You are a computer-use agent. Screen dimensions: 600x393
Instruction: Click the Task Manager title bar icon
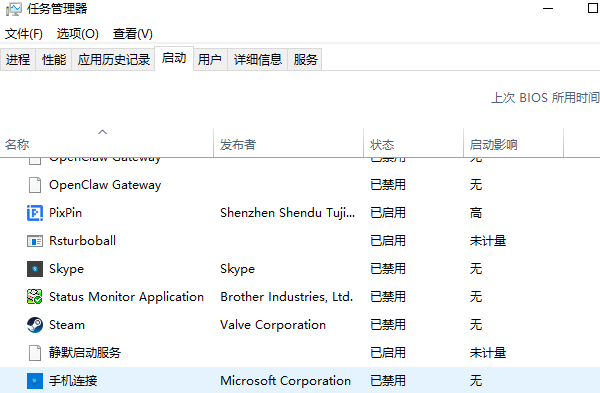point(14,9)
